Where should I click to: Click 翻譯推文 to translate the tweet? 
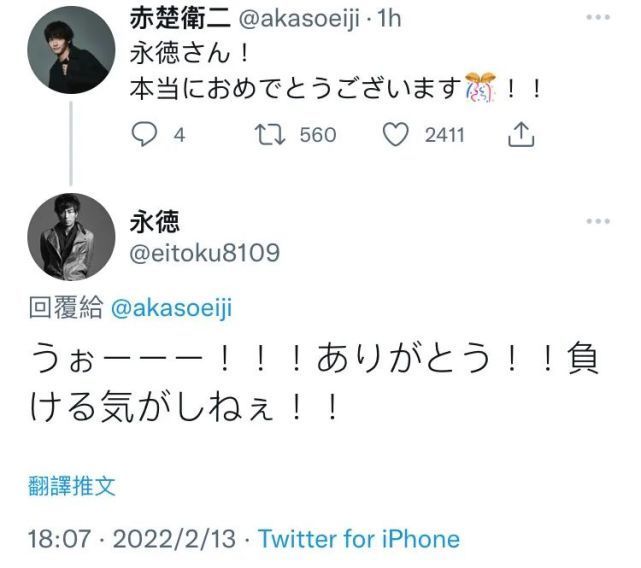click(x=72, y=486)
